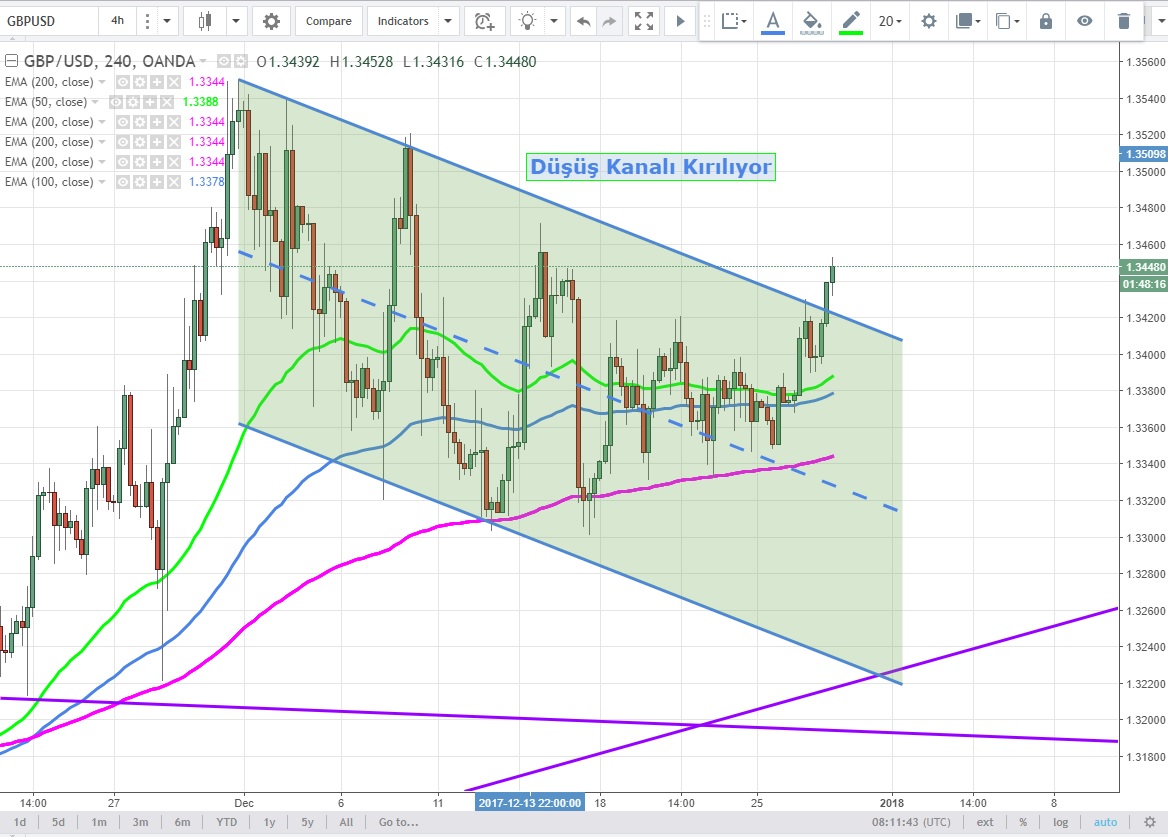Open the font size 20 dropdown
Screen dimensions: 1168x837
pyautogui.click(x=889, y=21)
